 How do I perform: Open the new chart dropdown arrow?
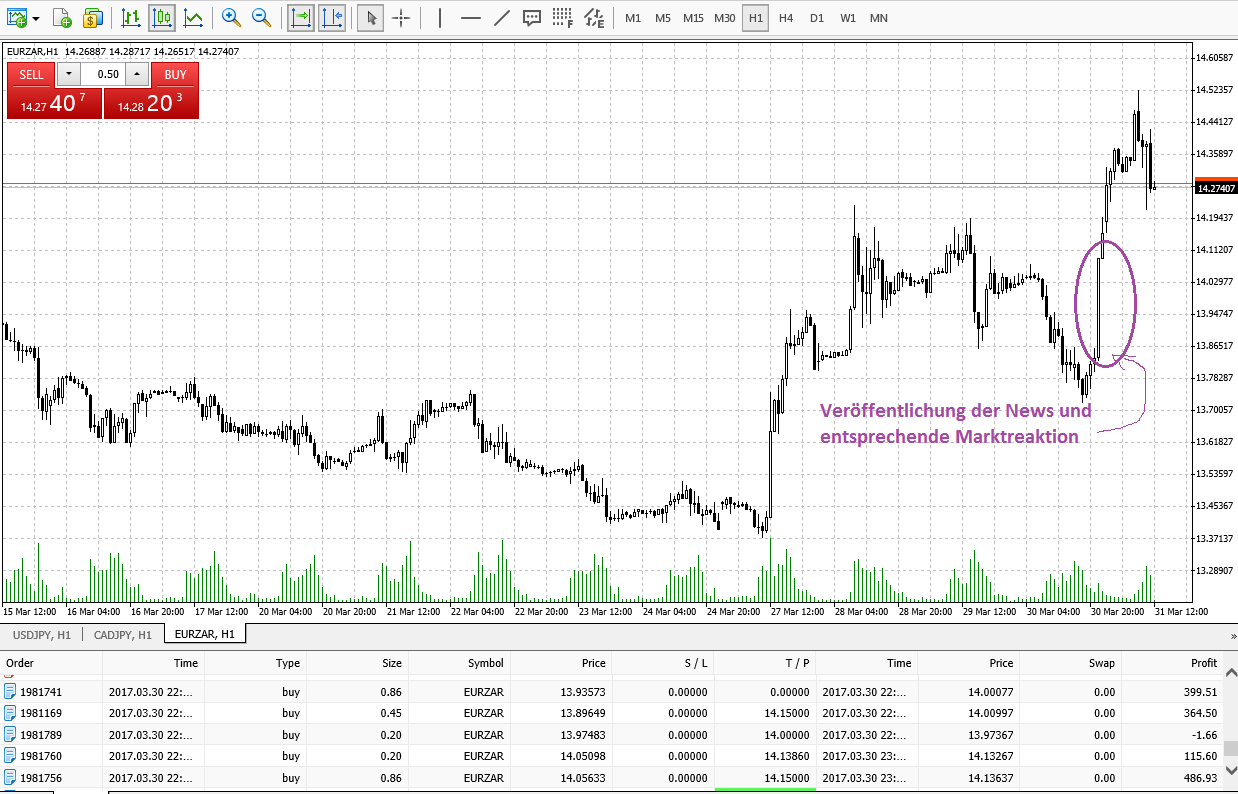[x=37, y=18]
